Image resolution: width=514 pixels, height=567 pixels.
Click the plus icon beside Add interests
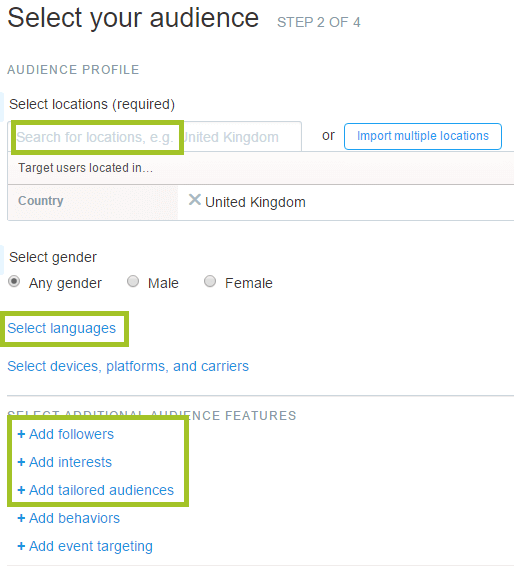[x=21, y=462]
